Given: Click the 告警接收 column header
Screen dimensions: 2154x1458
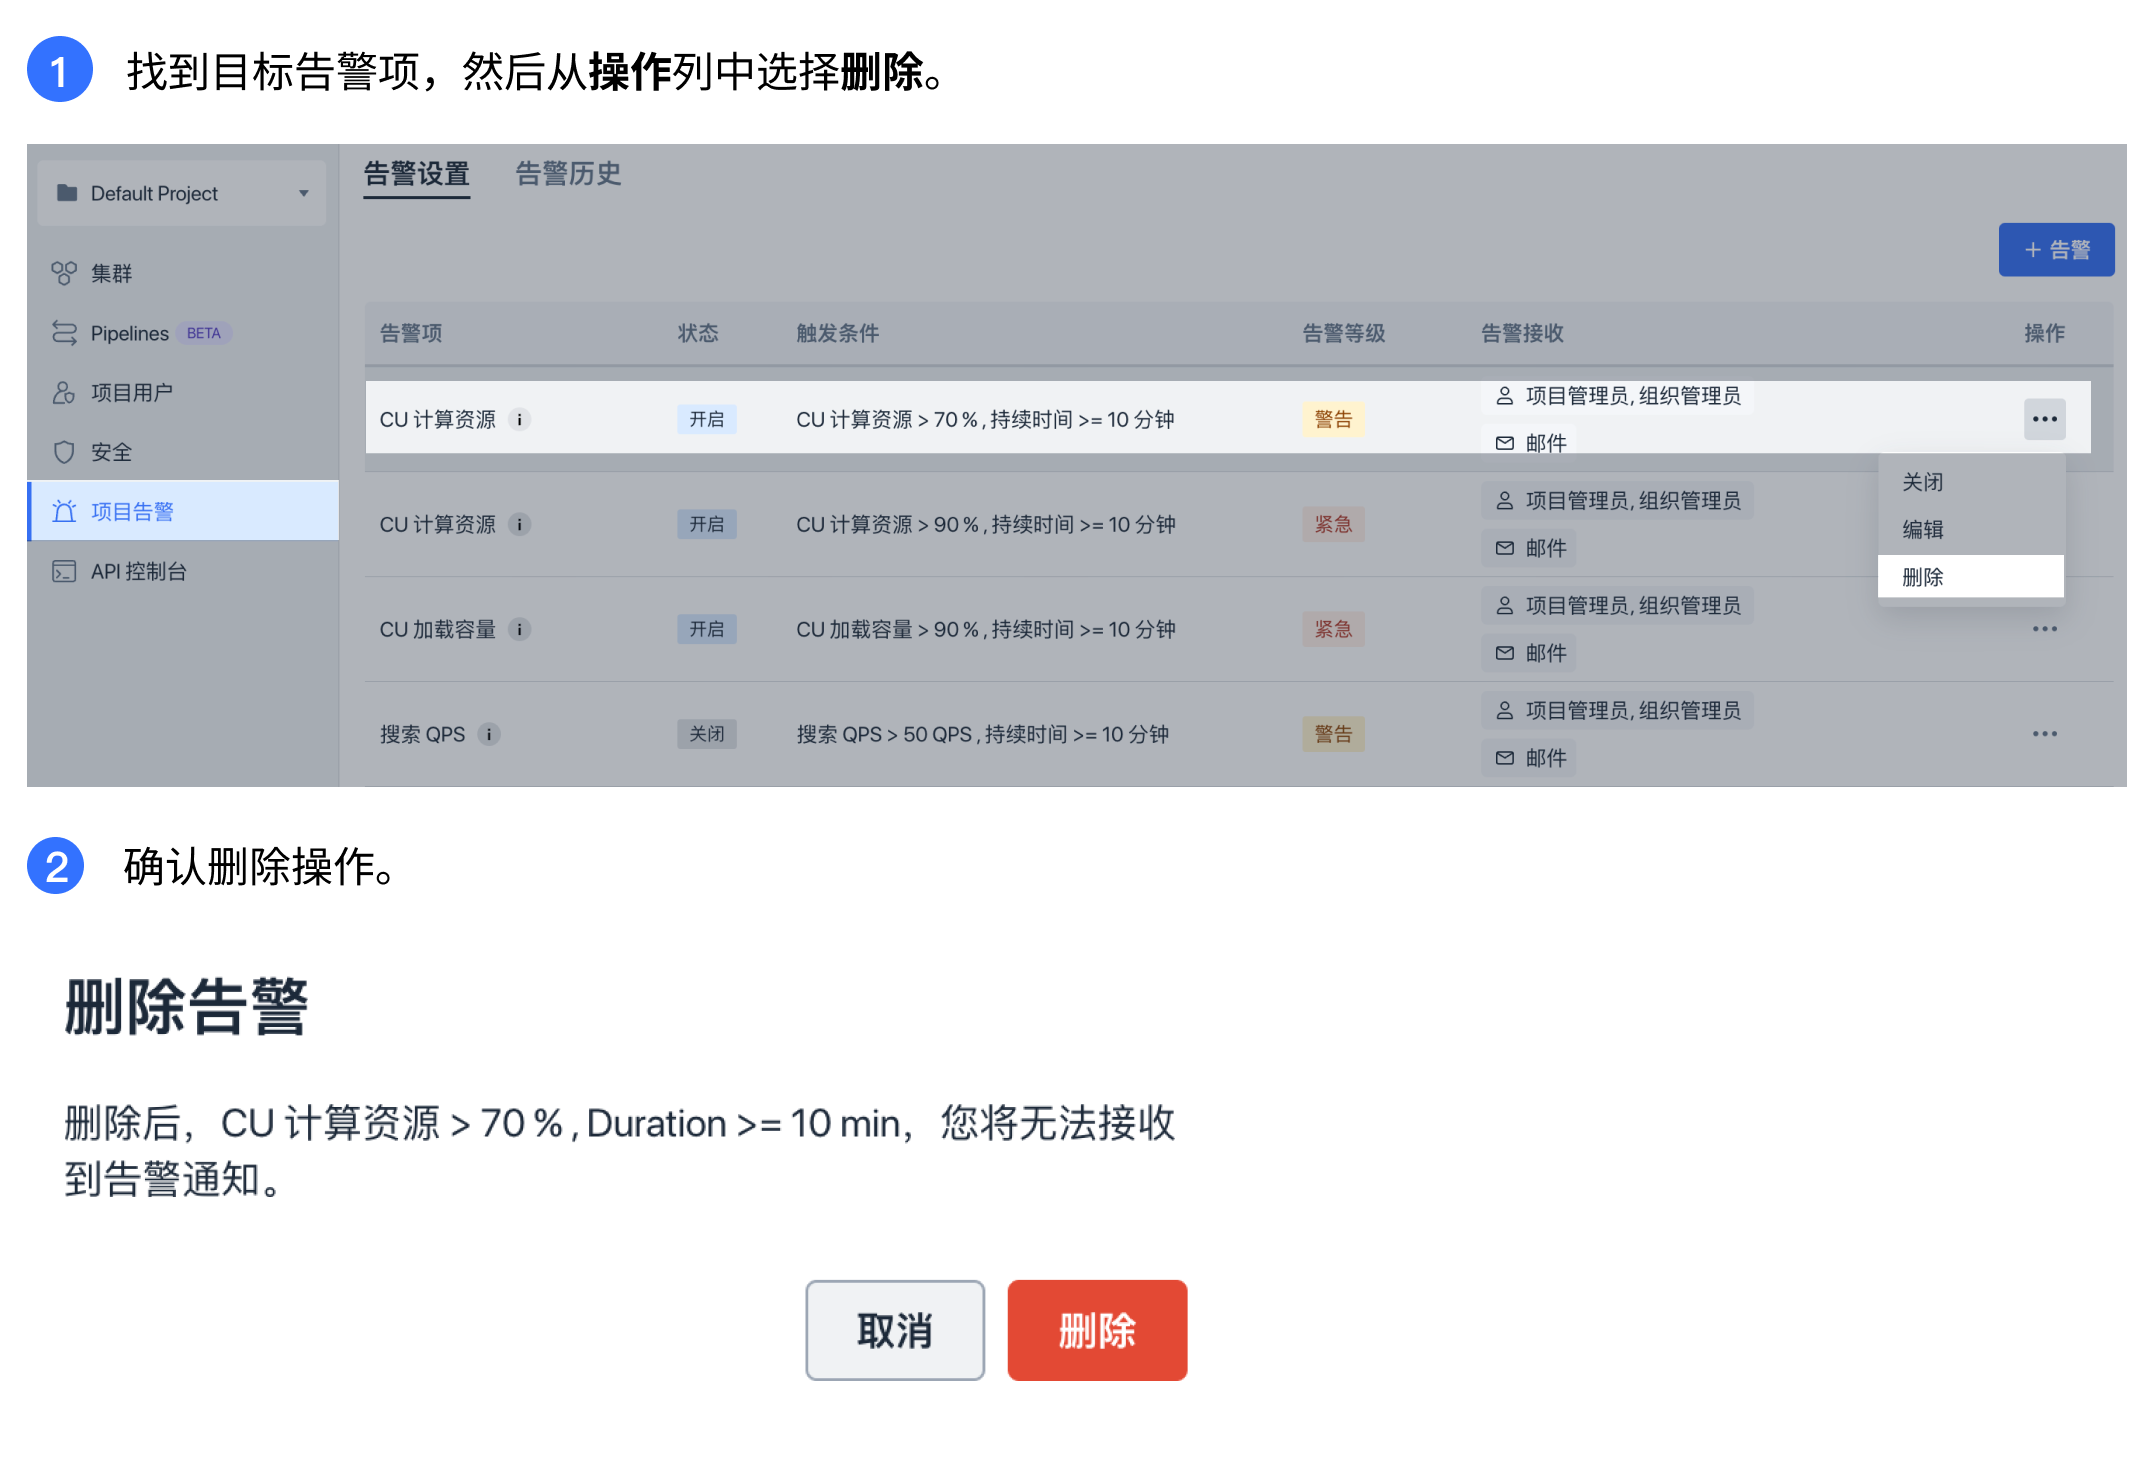Looking at the screenshot, I should click(x=1522, y=333).
